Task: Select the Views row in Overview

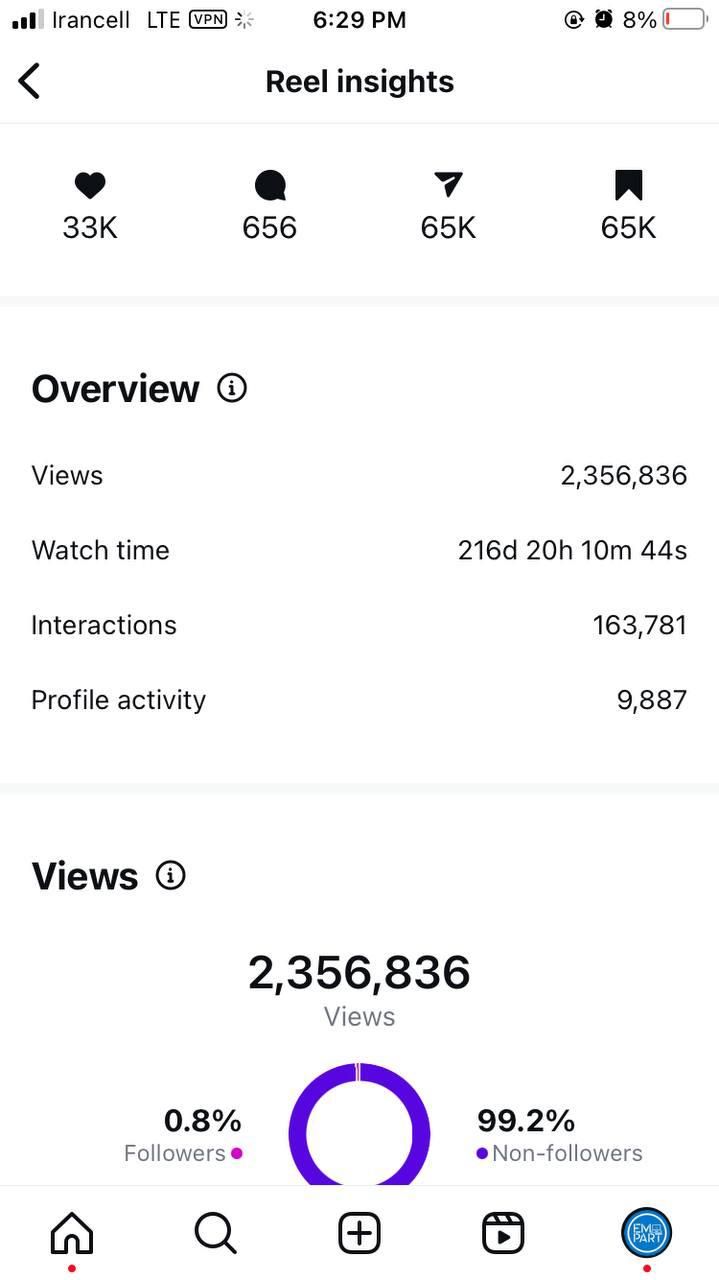Action: pyautogui.click(x=359, y=475)
